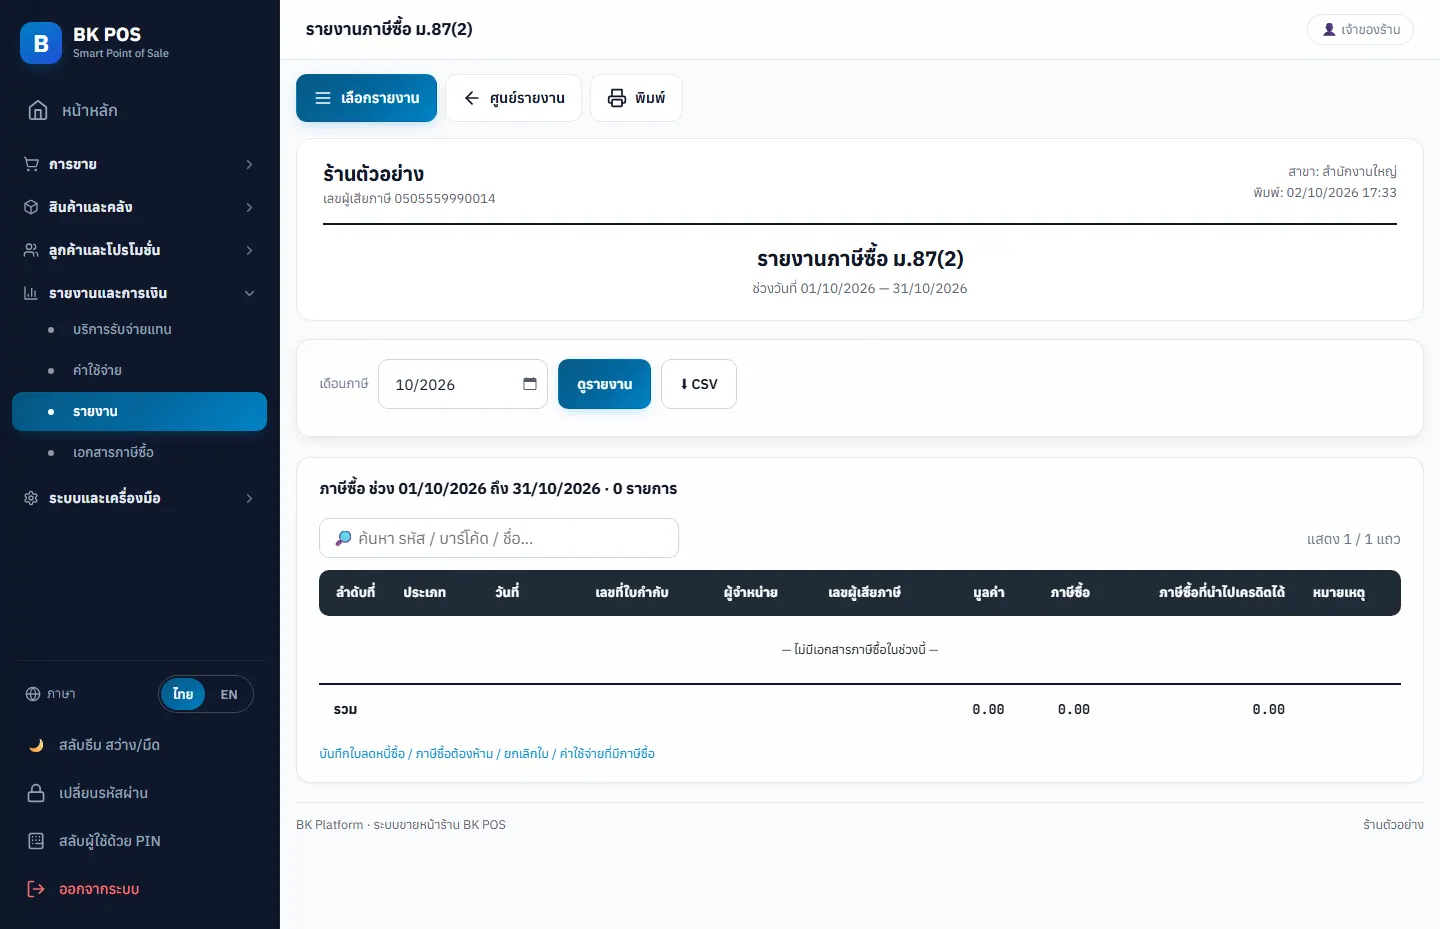Click the 10/2026 month input field

pos(463,384)
